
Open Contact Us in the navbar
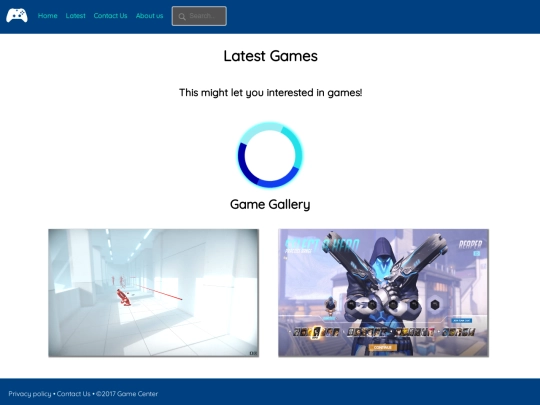click(110, 16)
